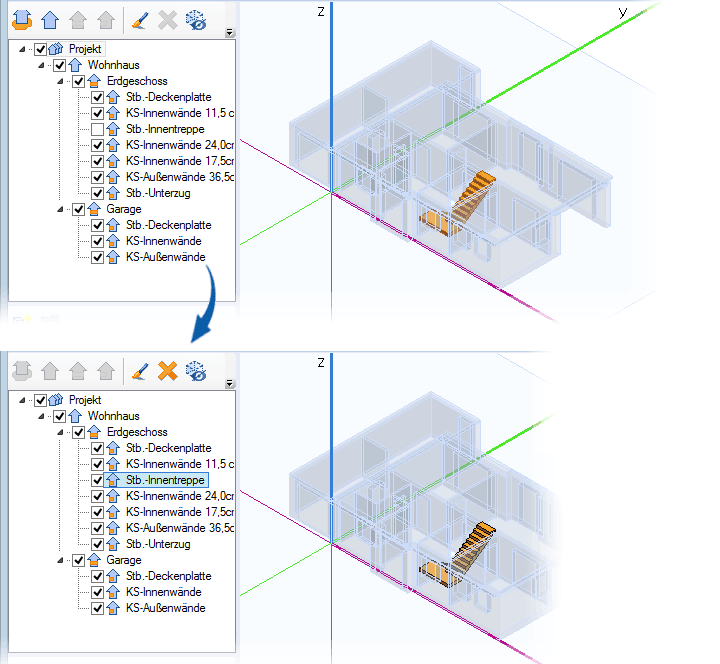
Task: Click the KS-Außenwände 36,5 icon in lower tree
Action: pos(113,528)
